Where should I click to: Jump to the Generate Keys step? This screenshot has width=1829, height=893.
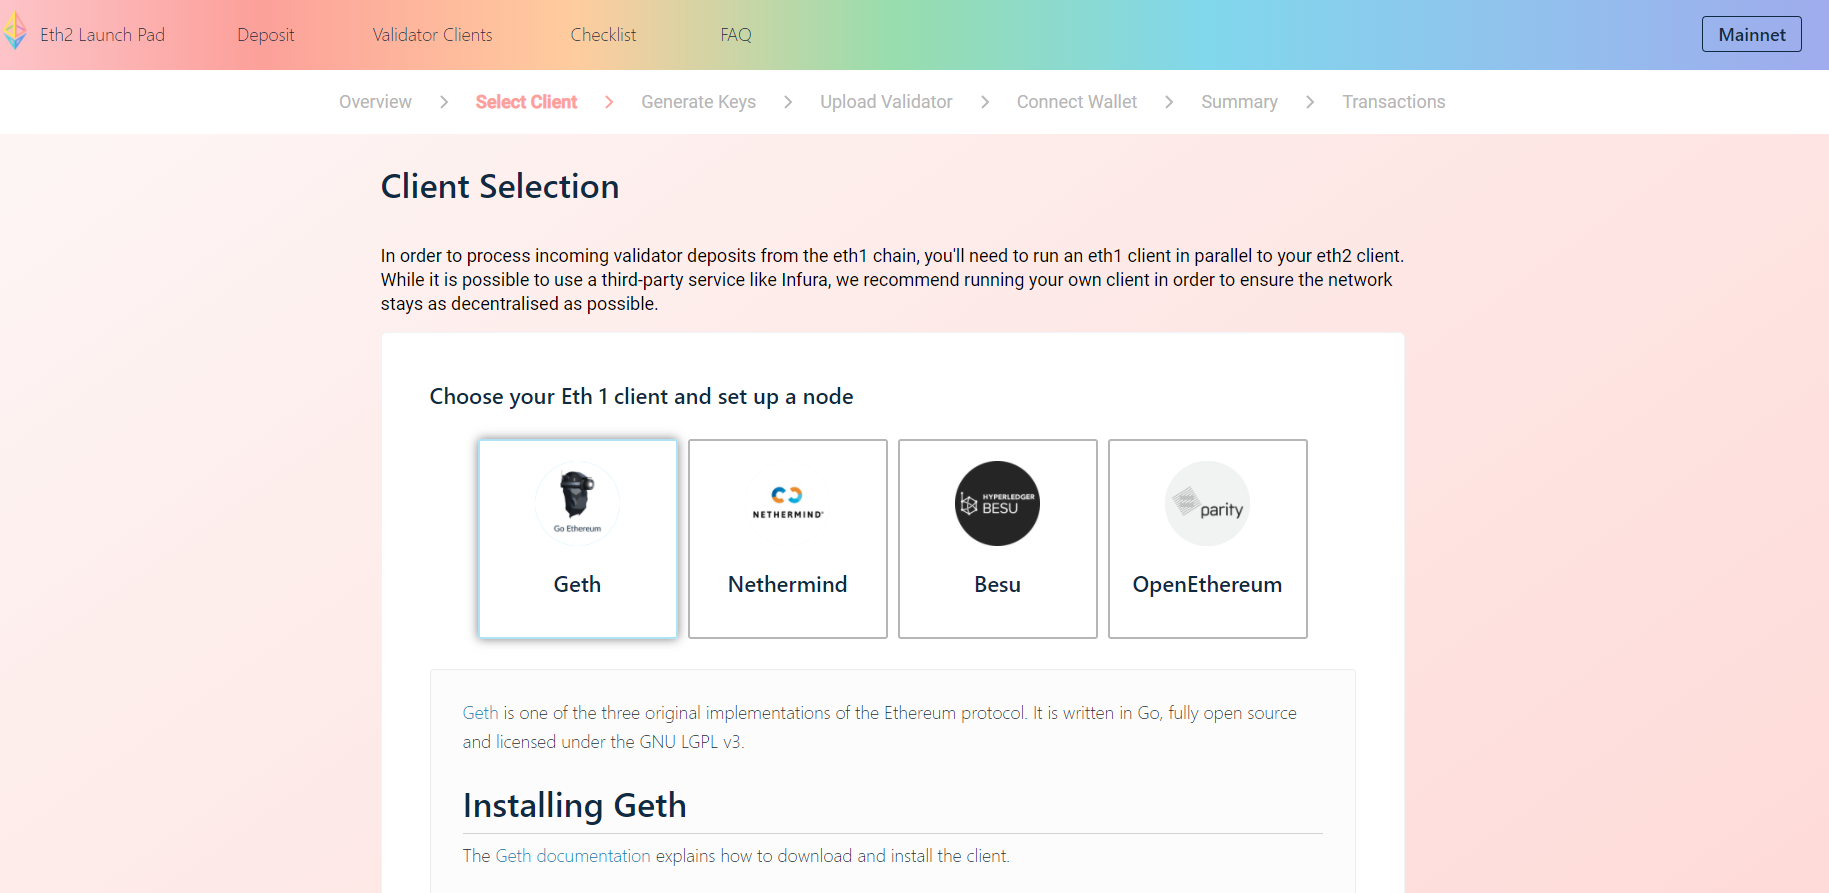point(698,102)
